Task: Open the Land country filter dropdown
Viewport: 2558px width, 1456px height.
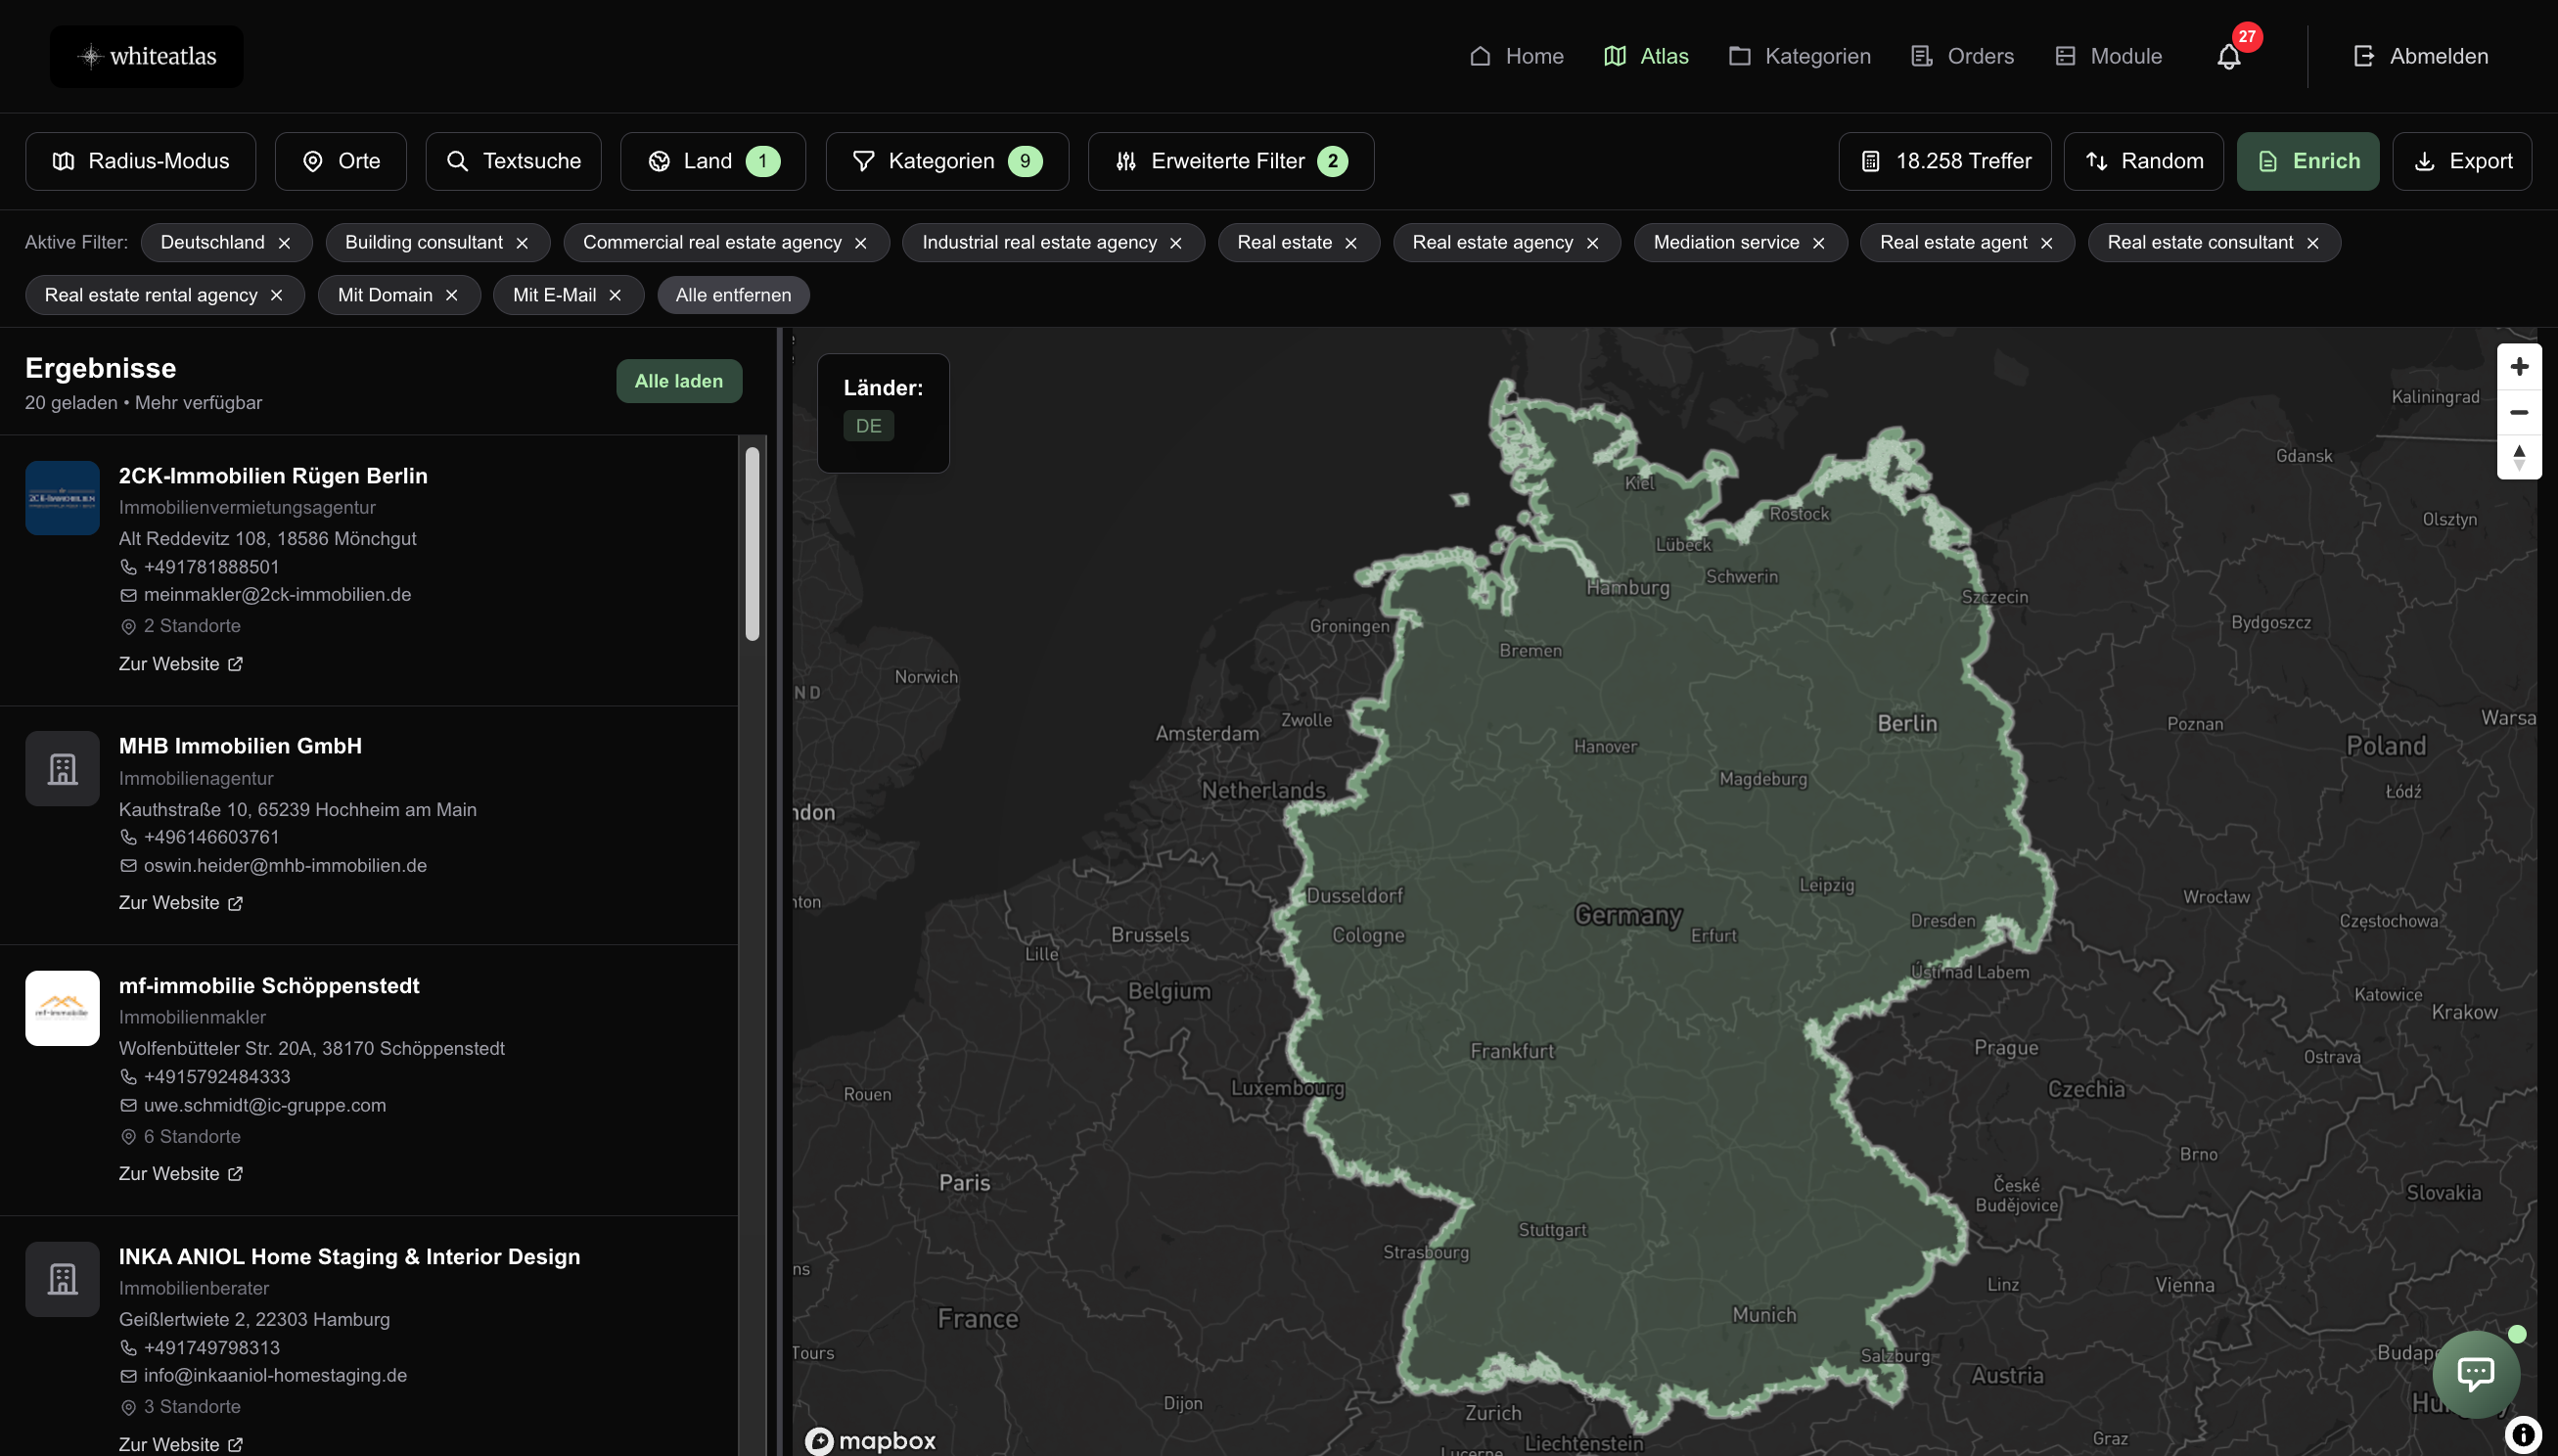Action: (x=712, y=161)
